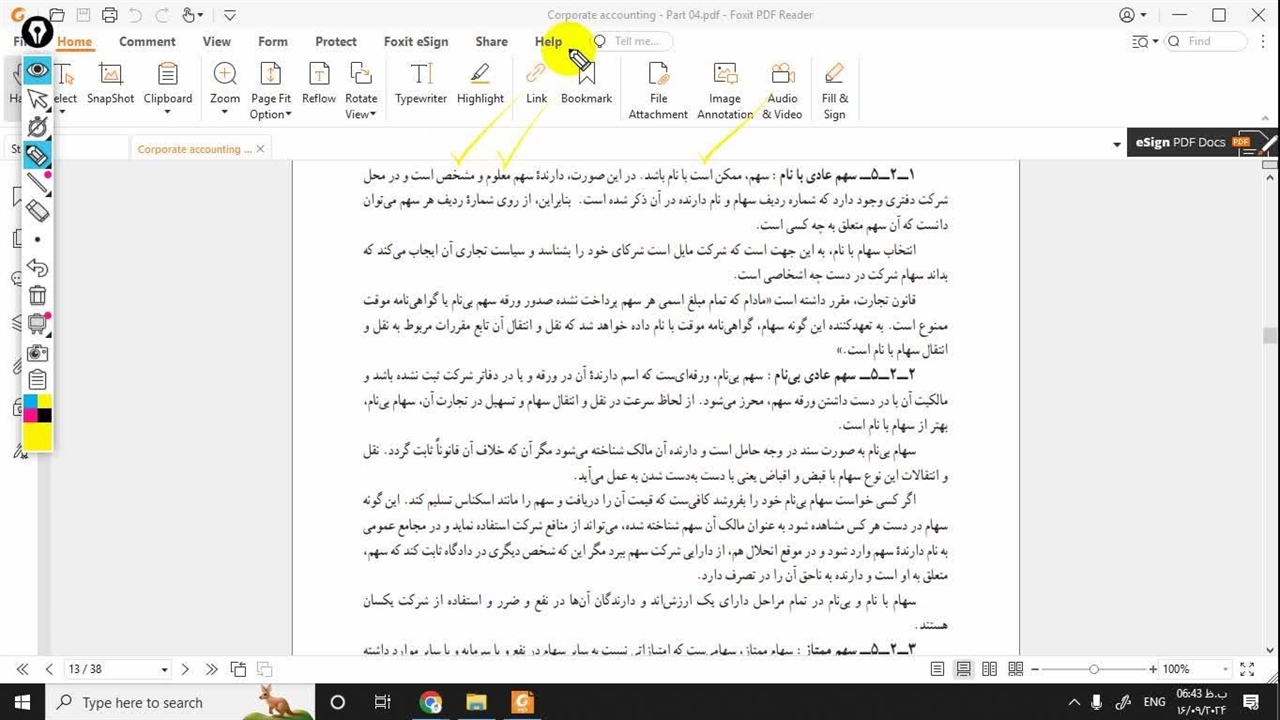This screenshot has height=720, width=1280.
Task: Switch to the Comment ribbon tab
Action: click(147, 42)
